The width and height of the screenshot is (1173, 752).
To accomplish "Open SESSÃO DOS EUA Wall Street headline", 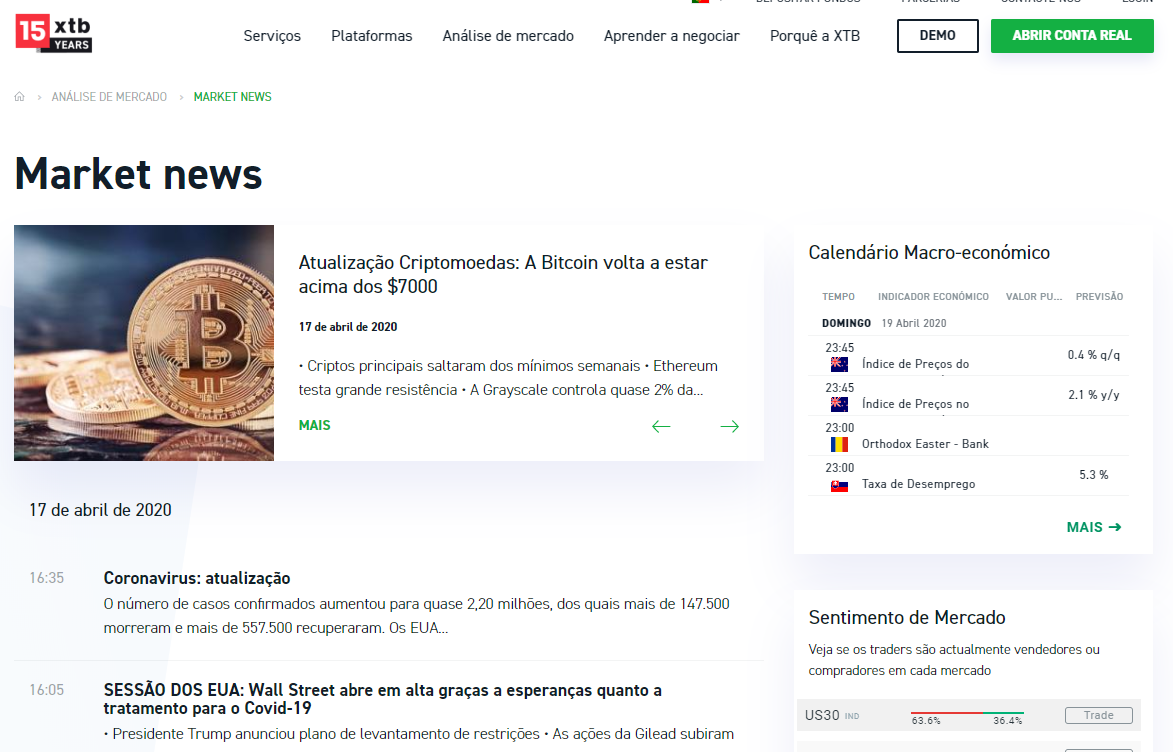I will tap(382, 699).
